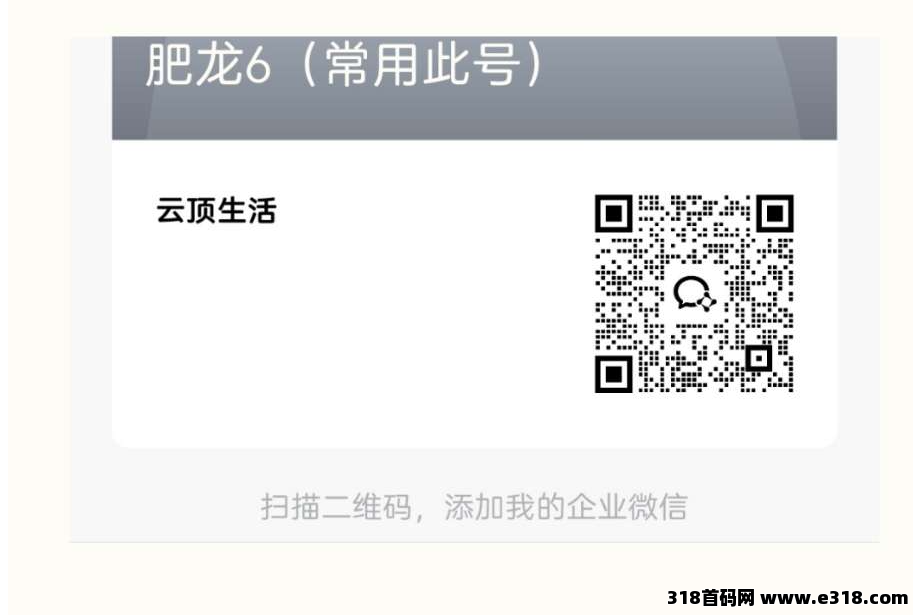This screenshot has width=913, height=615.
Task: Click the QR code's top-left finder square
Action: (x=614, y=213)
